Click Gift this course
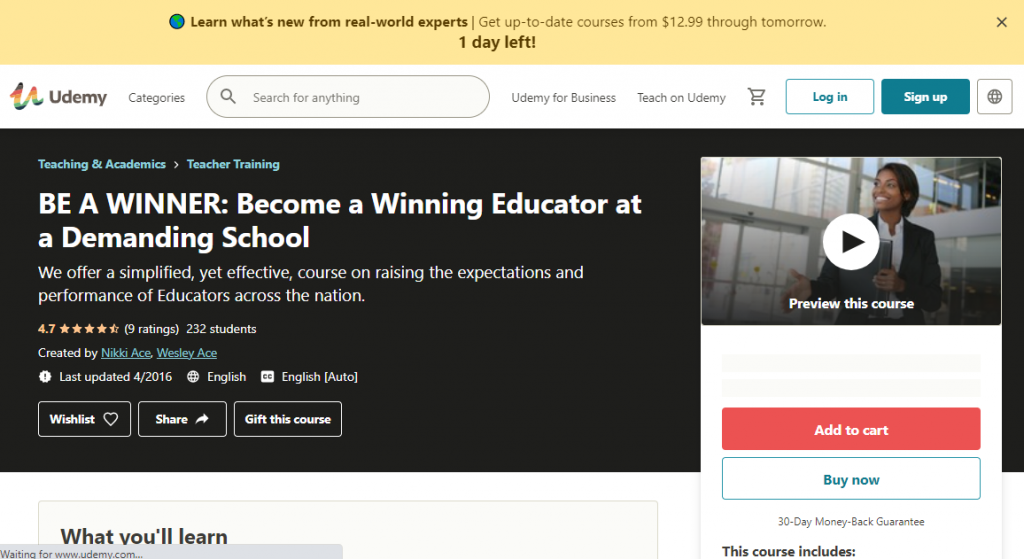Screen dimensions: 1024x559 click(287, 419)
